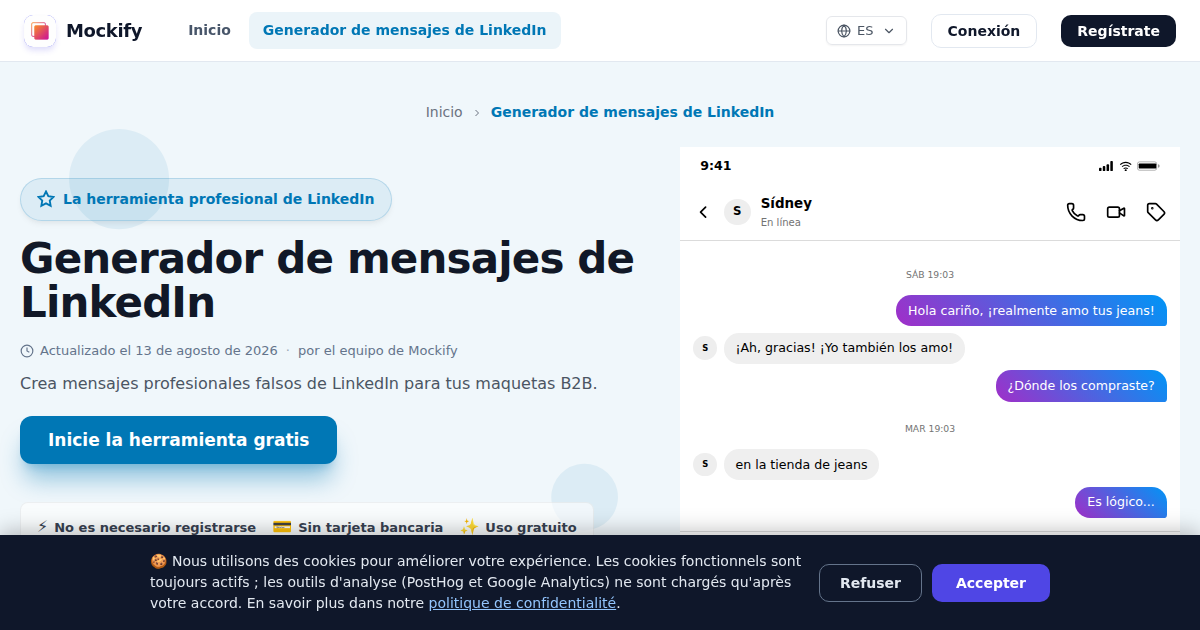The width and height of the screenshot is (1200, 630).
Task: Click the MAR 19:03 timestamp
Action: pos(930,429)
